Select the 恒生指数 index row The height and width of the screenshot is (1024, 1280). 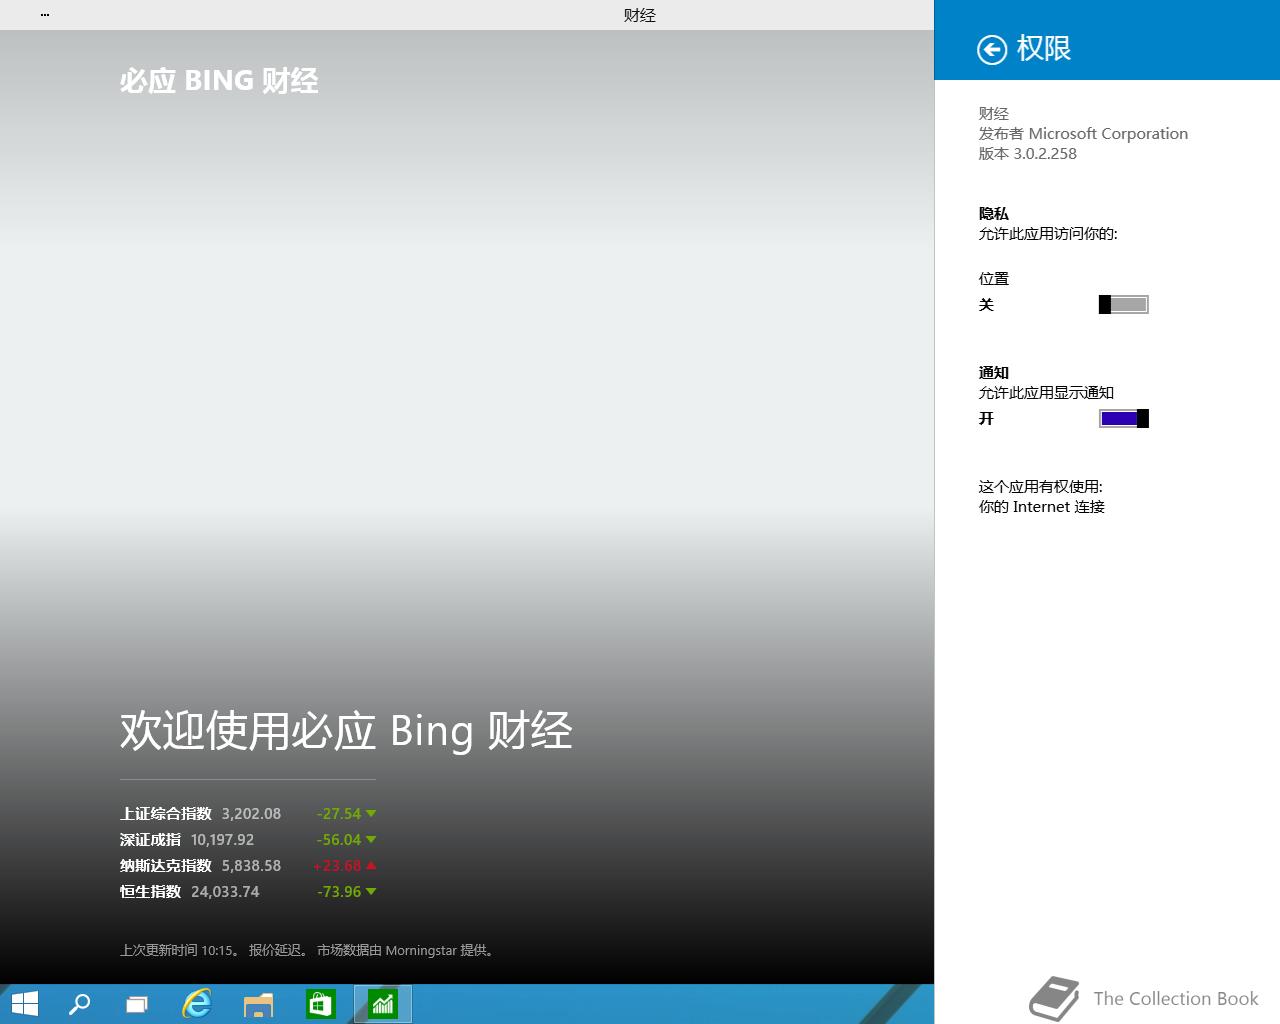pyautogui.click(x=248, y=892)
